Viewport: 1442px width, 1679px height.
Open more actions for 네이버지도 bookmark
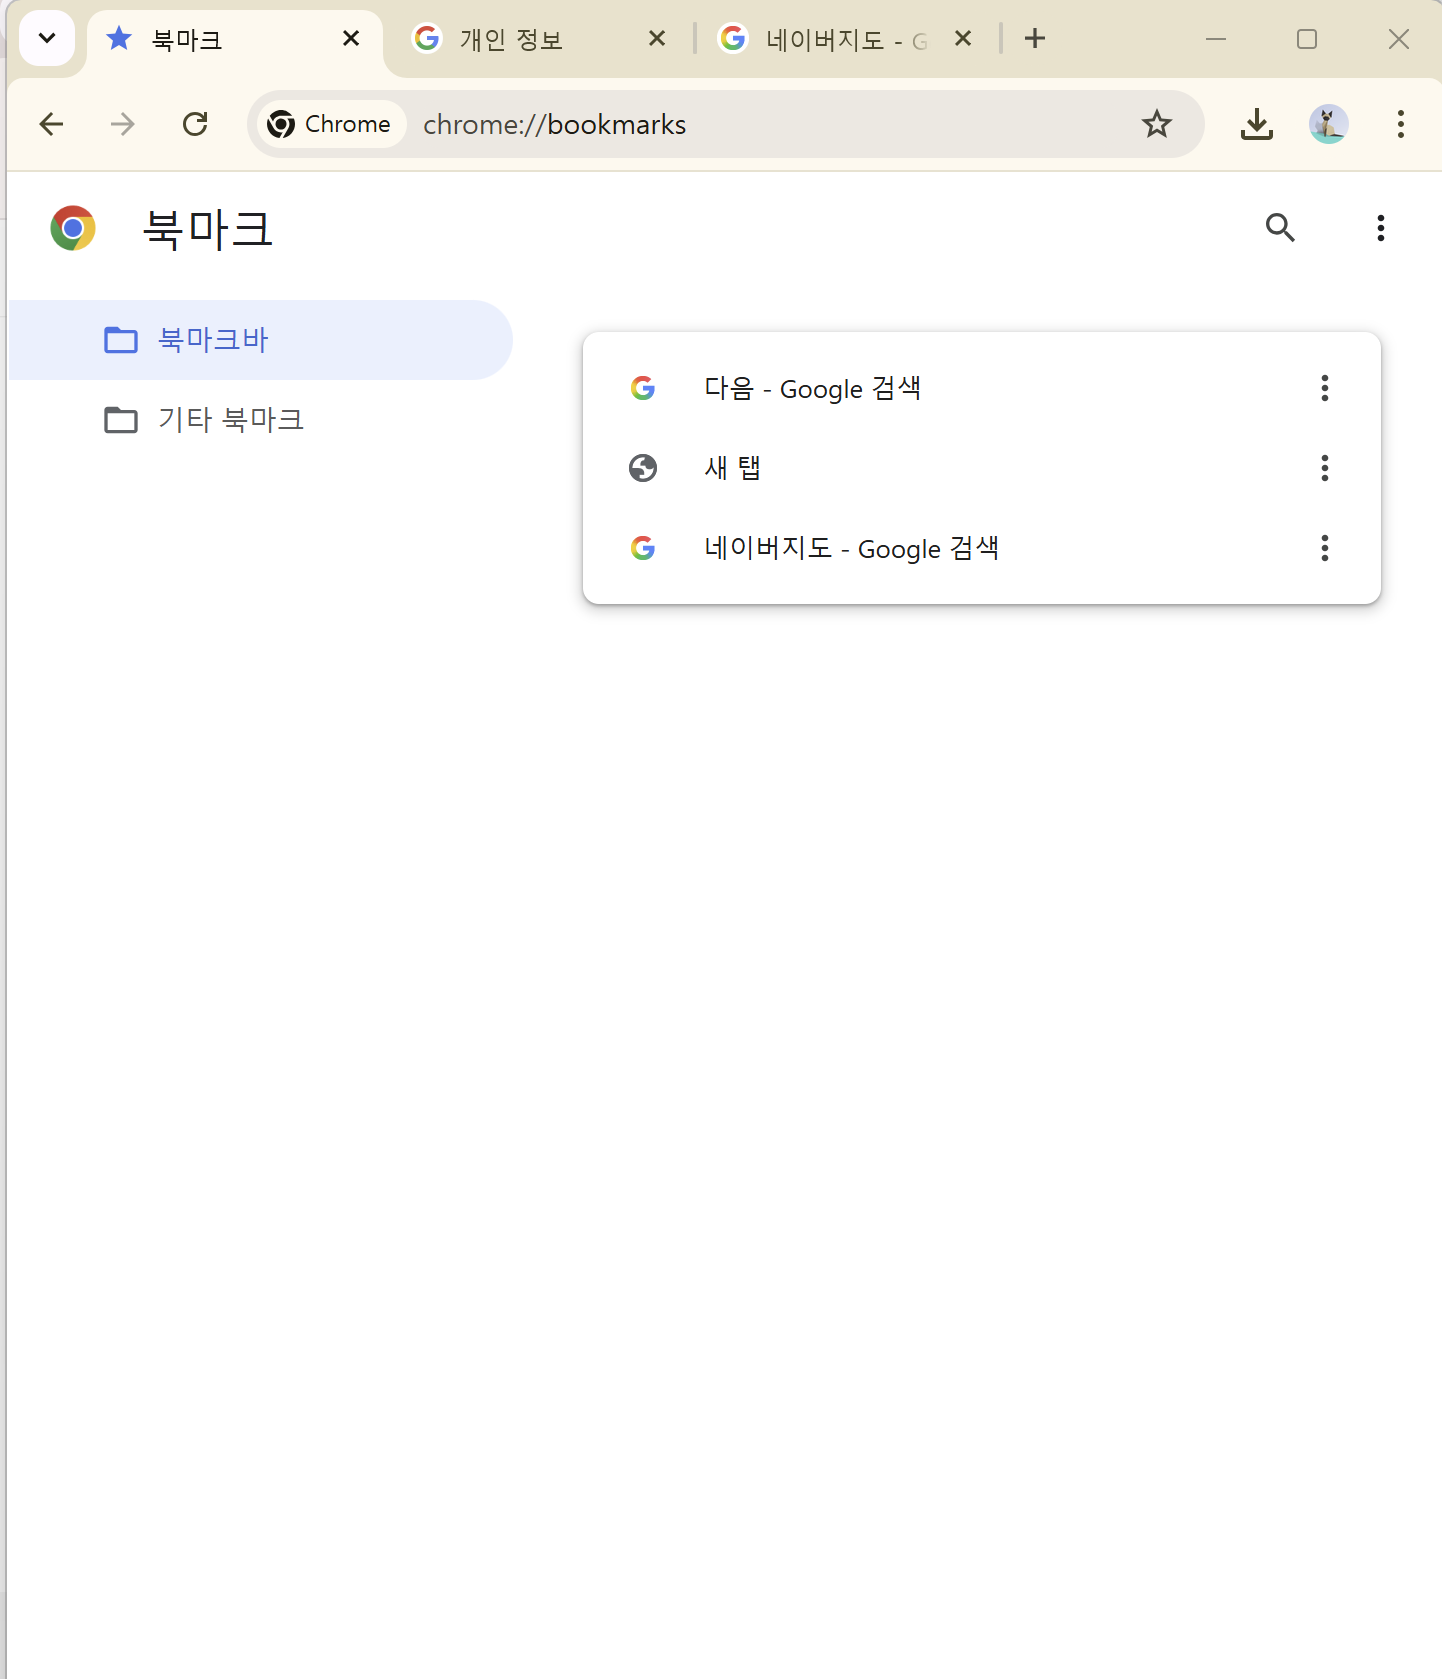pos(1325,548)
